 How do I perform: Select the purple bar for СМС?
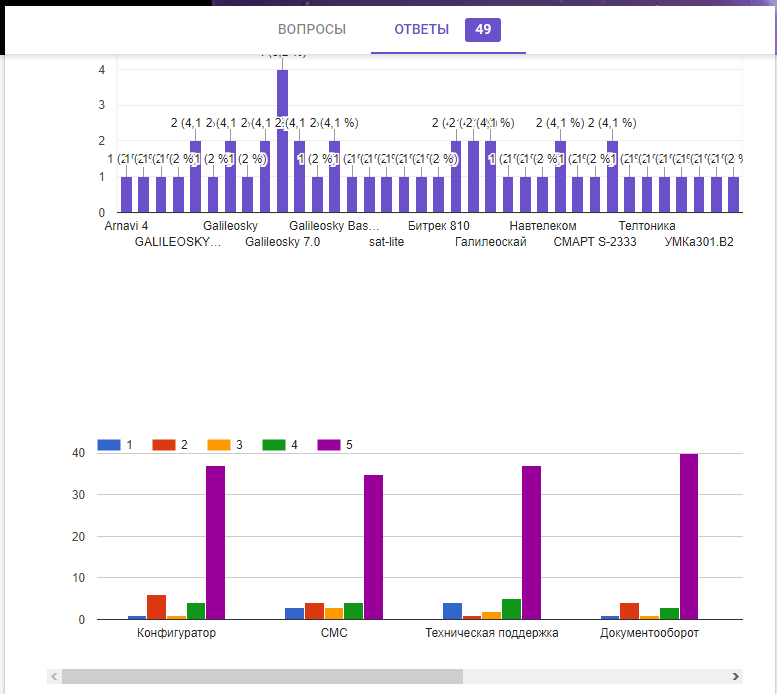click(x=373, y=547)
